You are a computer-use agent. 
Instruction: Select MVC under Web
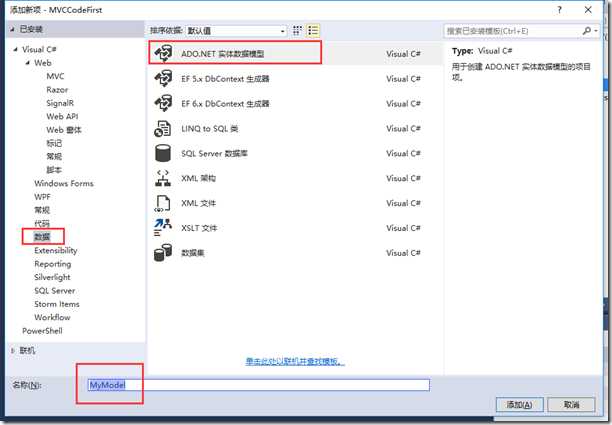(55, 76)
